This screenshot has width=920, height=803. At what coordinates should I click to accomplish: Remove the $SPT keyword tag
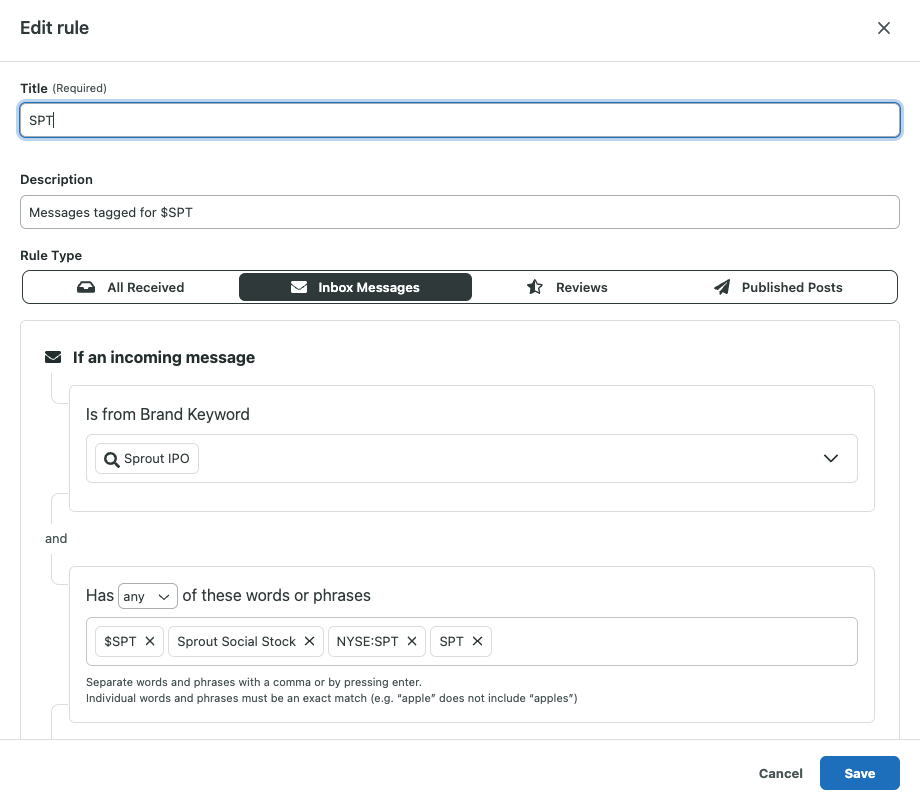pyautogui.click(x=150, y=641)
